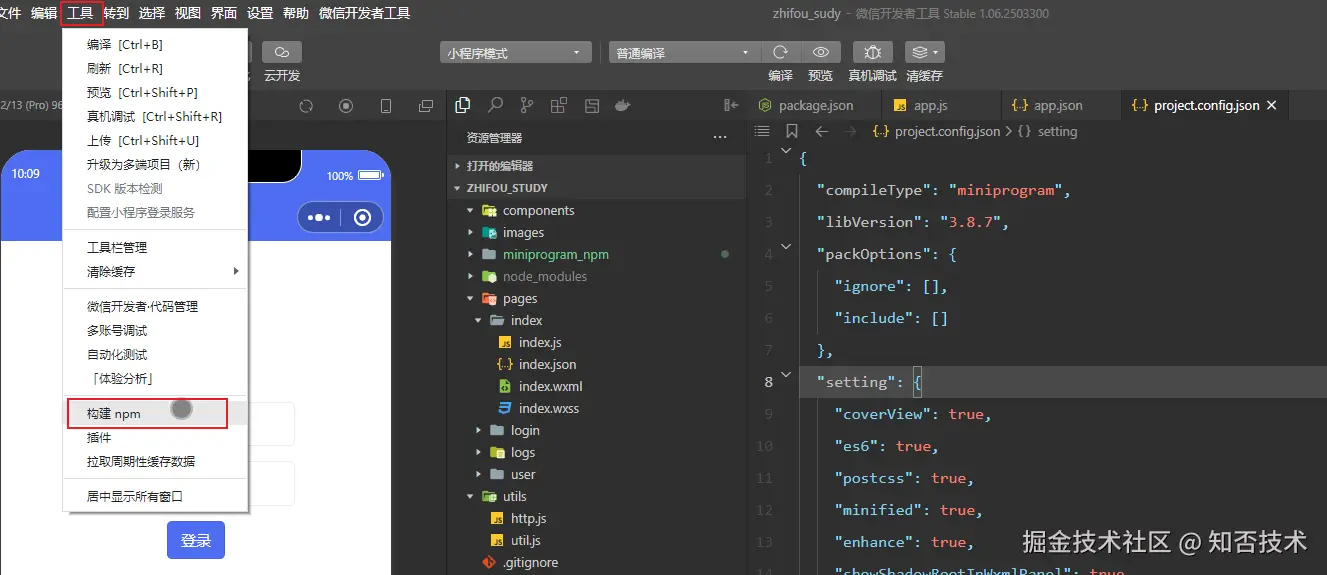
Task: Click the 真机调试 bug debug icon
Action: (872, 52)
